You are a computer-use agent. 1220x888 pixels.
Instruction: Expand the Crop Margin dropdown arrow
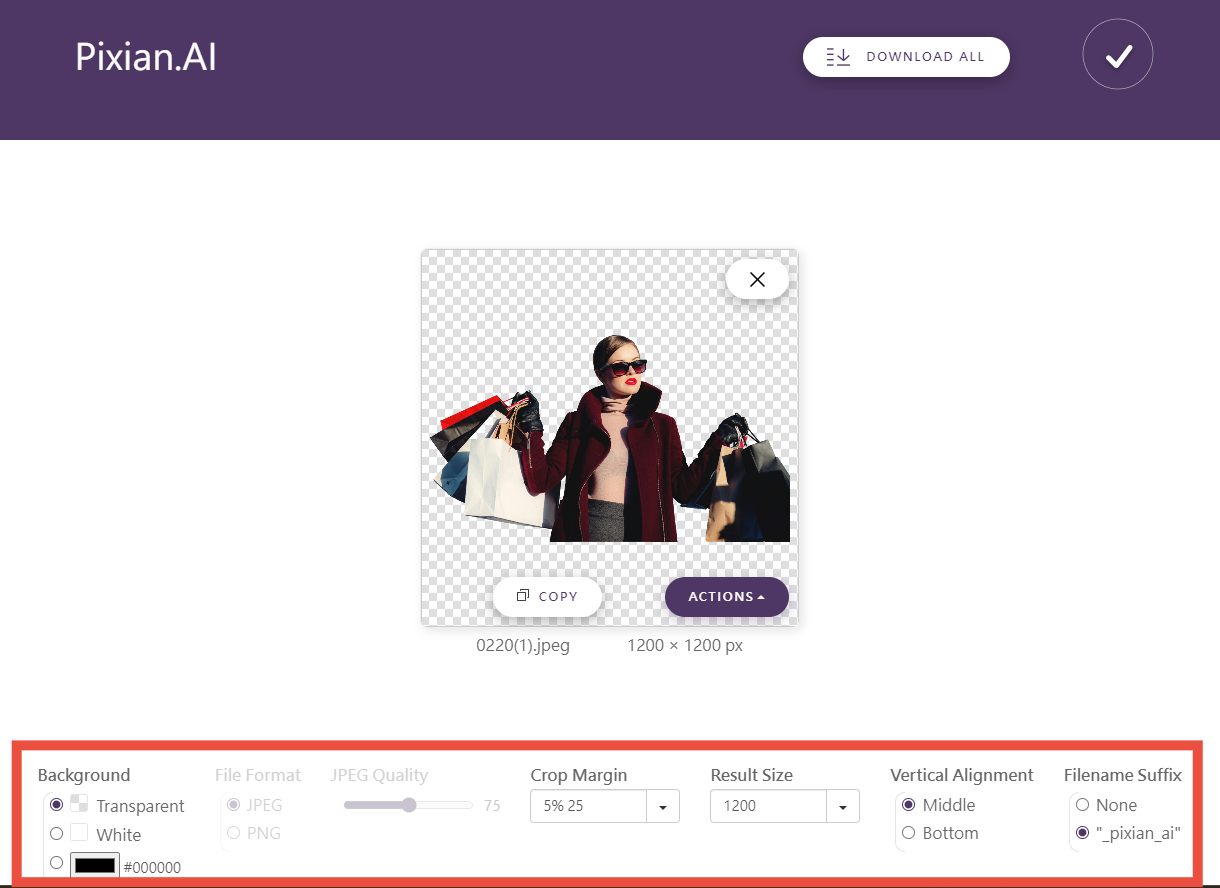(x=663, y=806)
